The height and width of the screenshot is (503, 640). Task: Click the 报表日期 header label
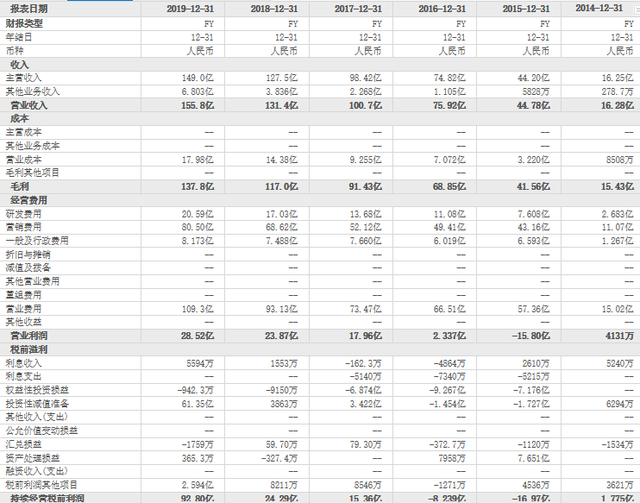(x=29, y=9)
